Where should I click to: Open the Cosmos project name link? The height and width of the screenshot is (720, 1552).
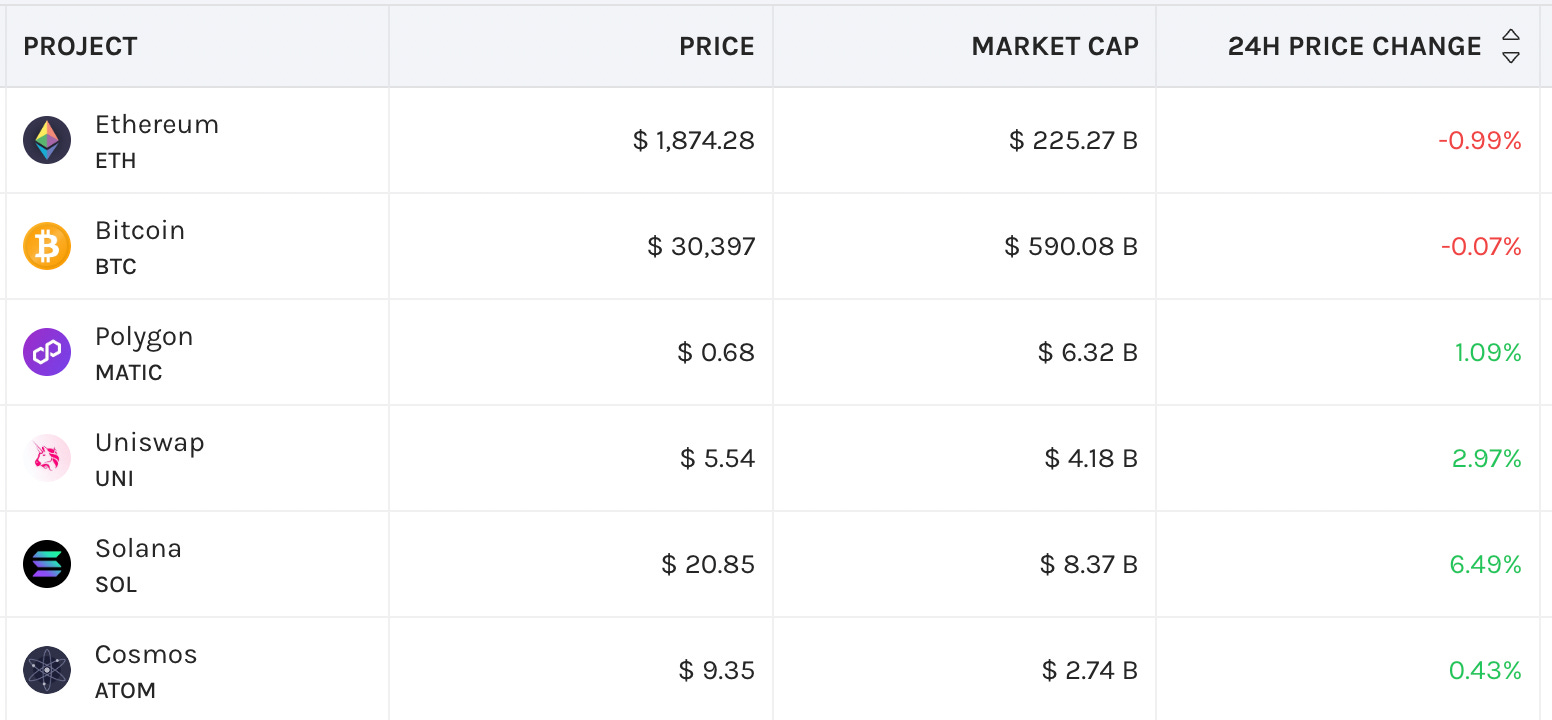coord(146,655)
